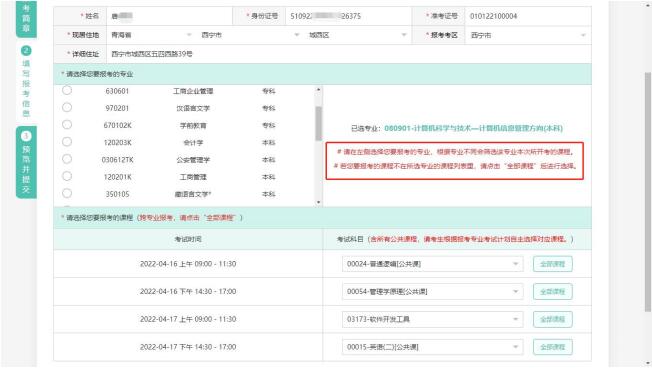The height and width of the screenshot is (368, 652).
Task: Click the admission ticket number field
Action: [x=528, y=16]
